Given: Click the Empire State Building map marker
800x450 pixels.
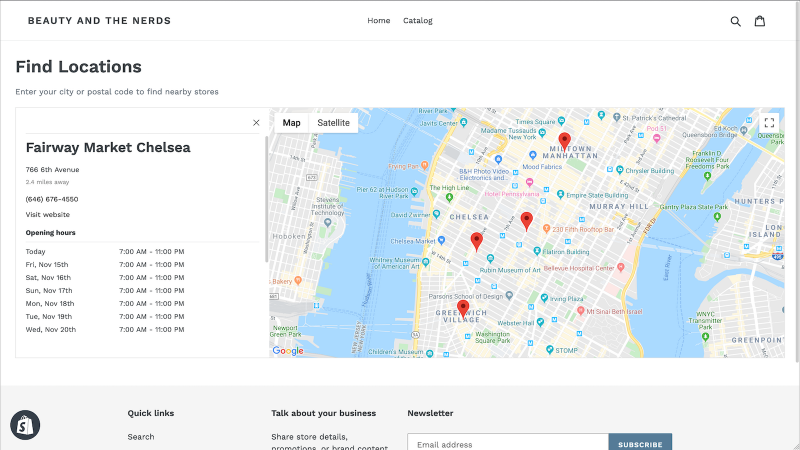Looking at the screenshot, I should click(561, 194).
